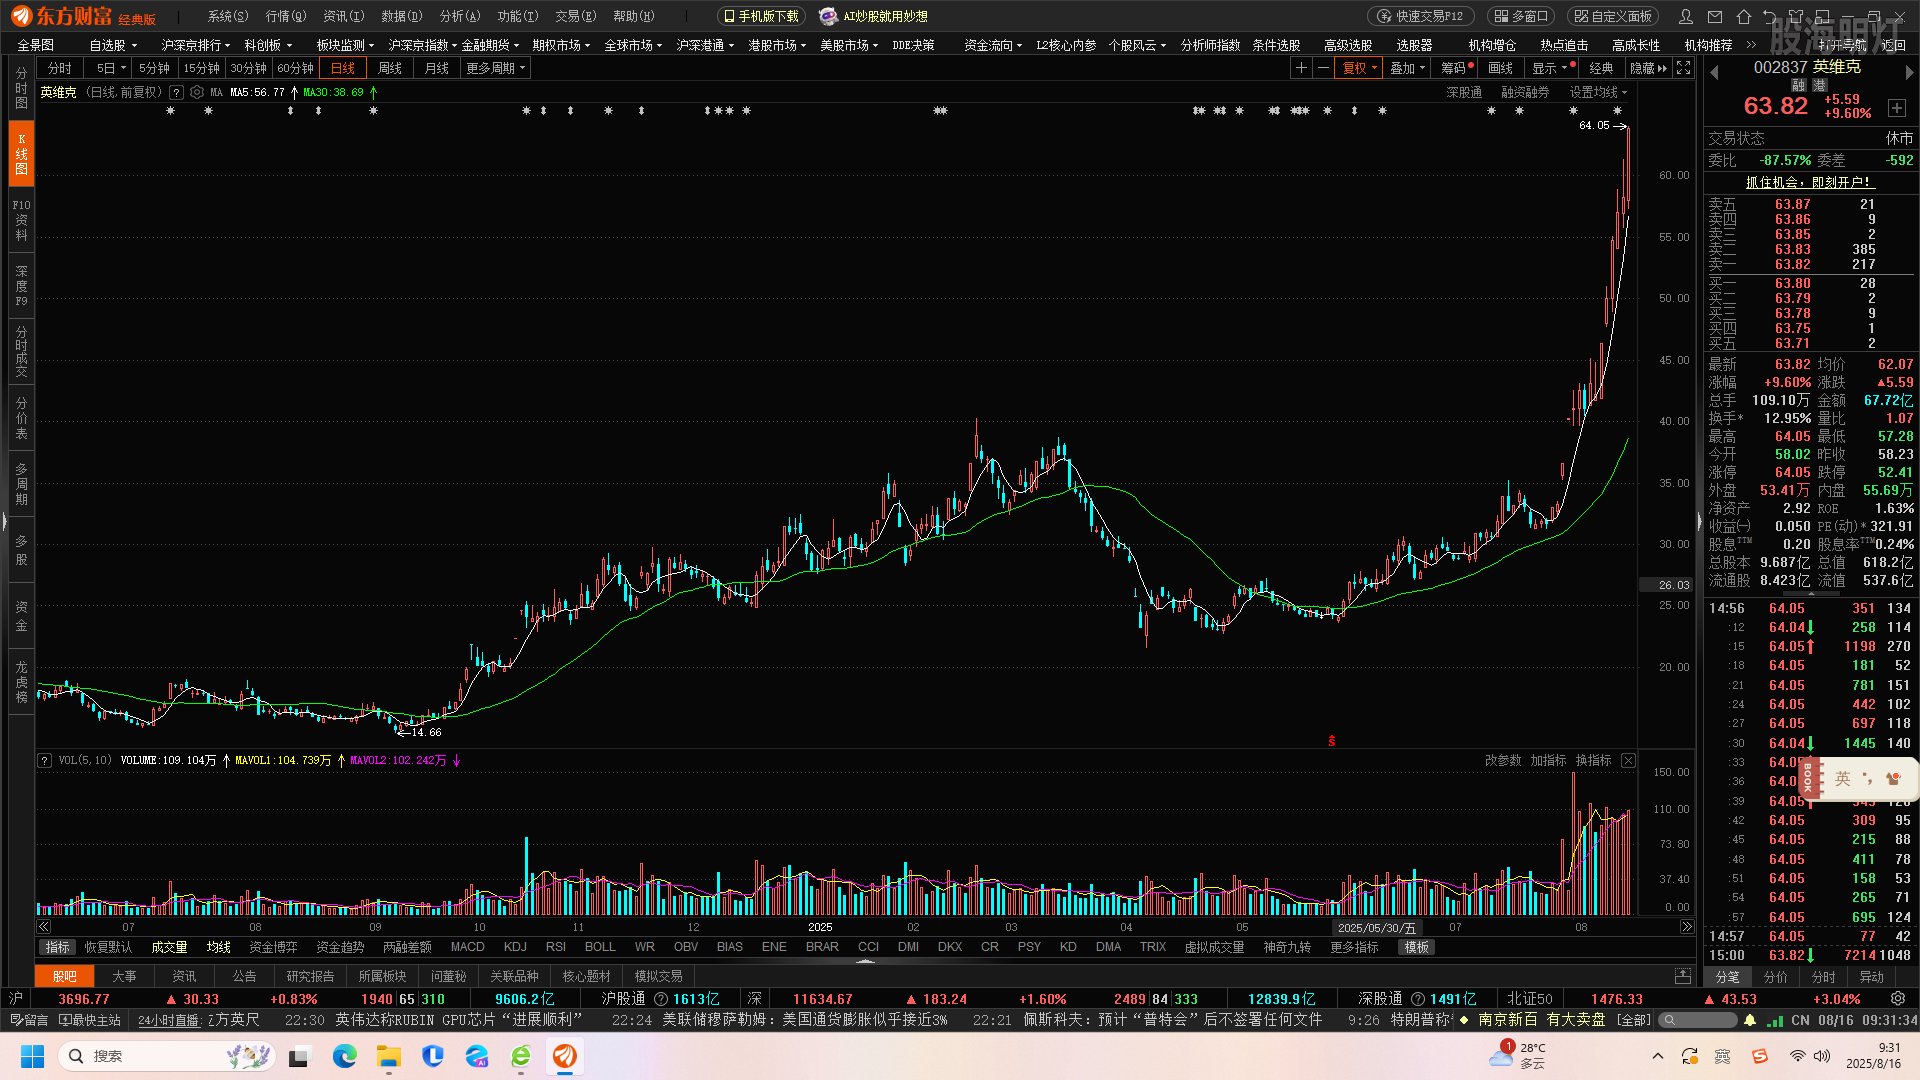The width and height of the screenshot is (1920, 1080).
Task: Add 英维克 to watchlist plus icon
Action: [x=1897, y=107]
